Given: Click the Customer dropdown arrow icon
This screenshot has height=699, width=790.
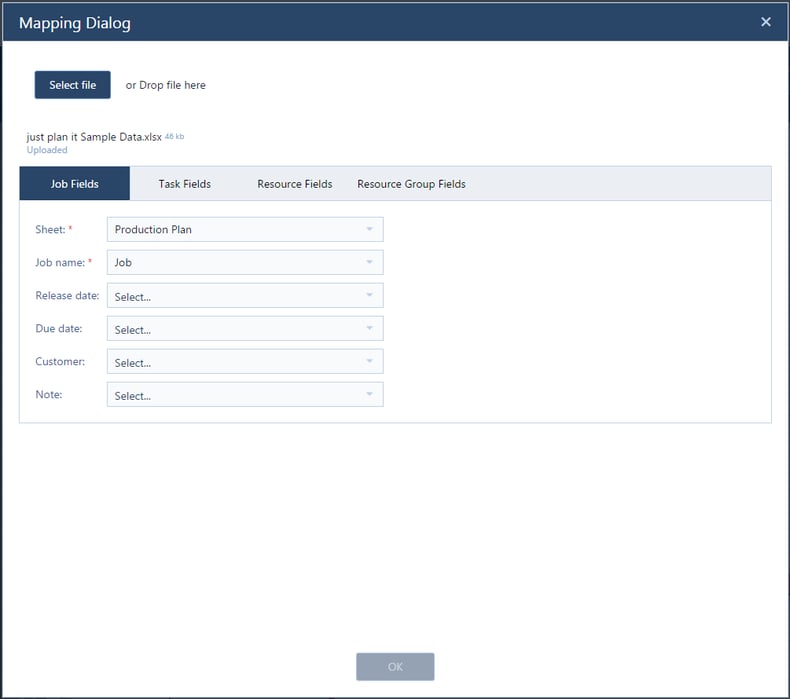Looking at the screenshot, I should [x=369, y=362].
